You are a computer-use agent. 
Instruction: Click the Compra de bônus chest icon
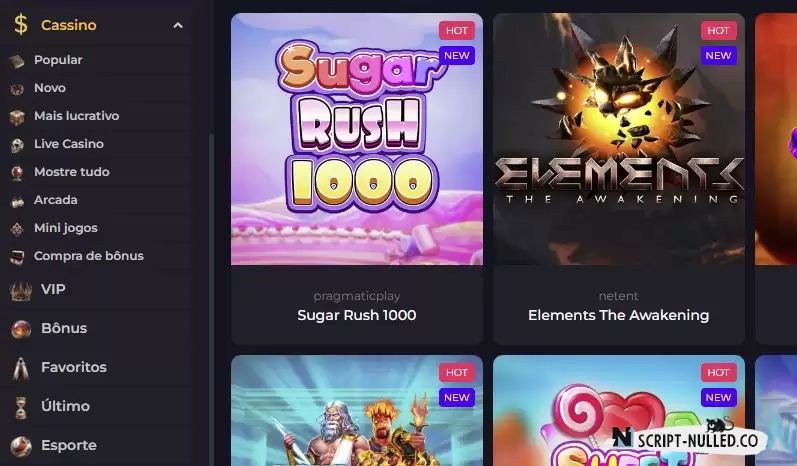pos(17,257)
